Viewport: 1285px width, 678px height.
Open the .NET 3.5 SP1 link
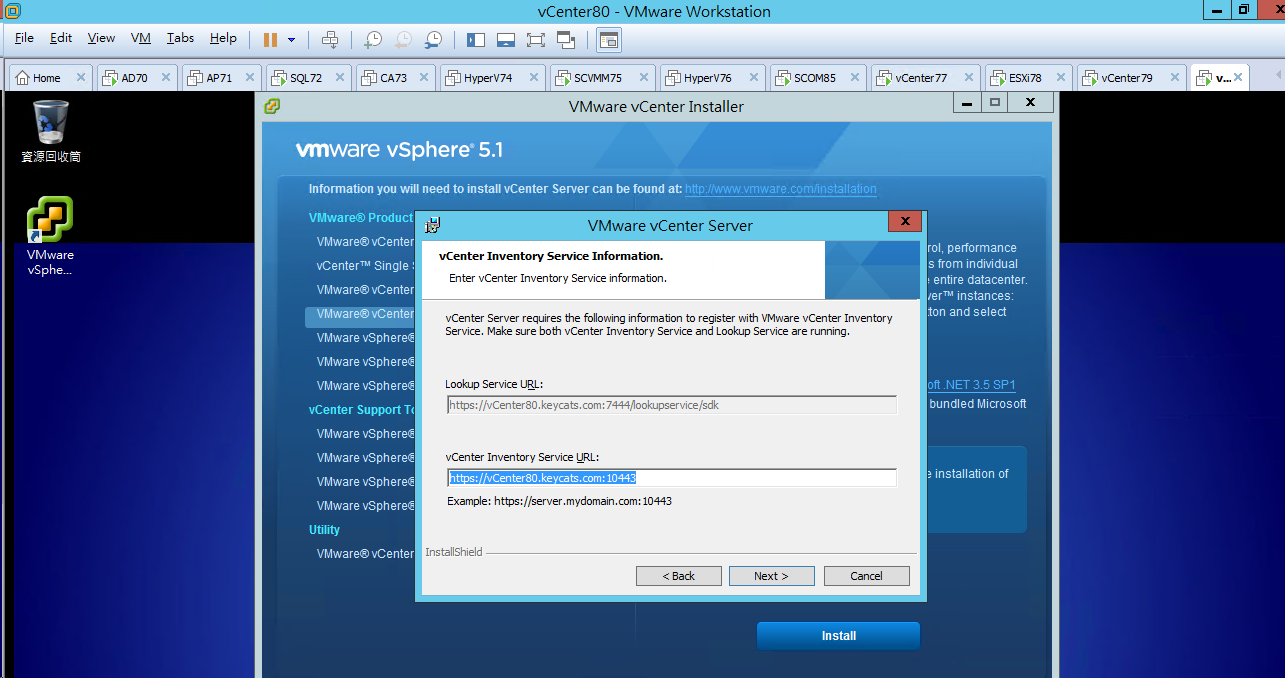[x=971, y=385]
